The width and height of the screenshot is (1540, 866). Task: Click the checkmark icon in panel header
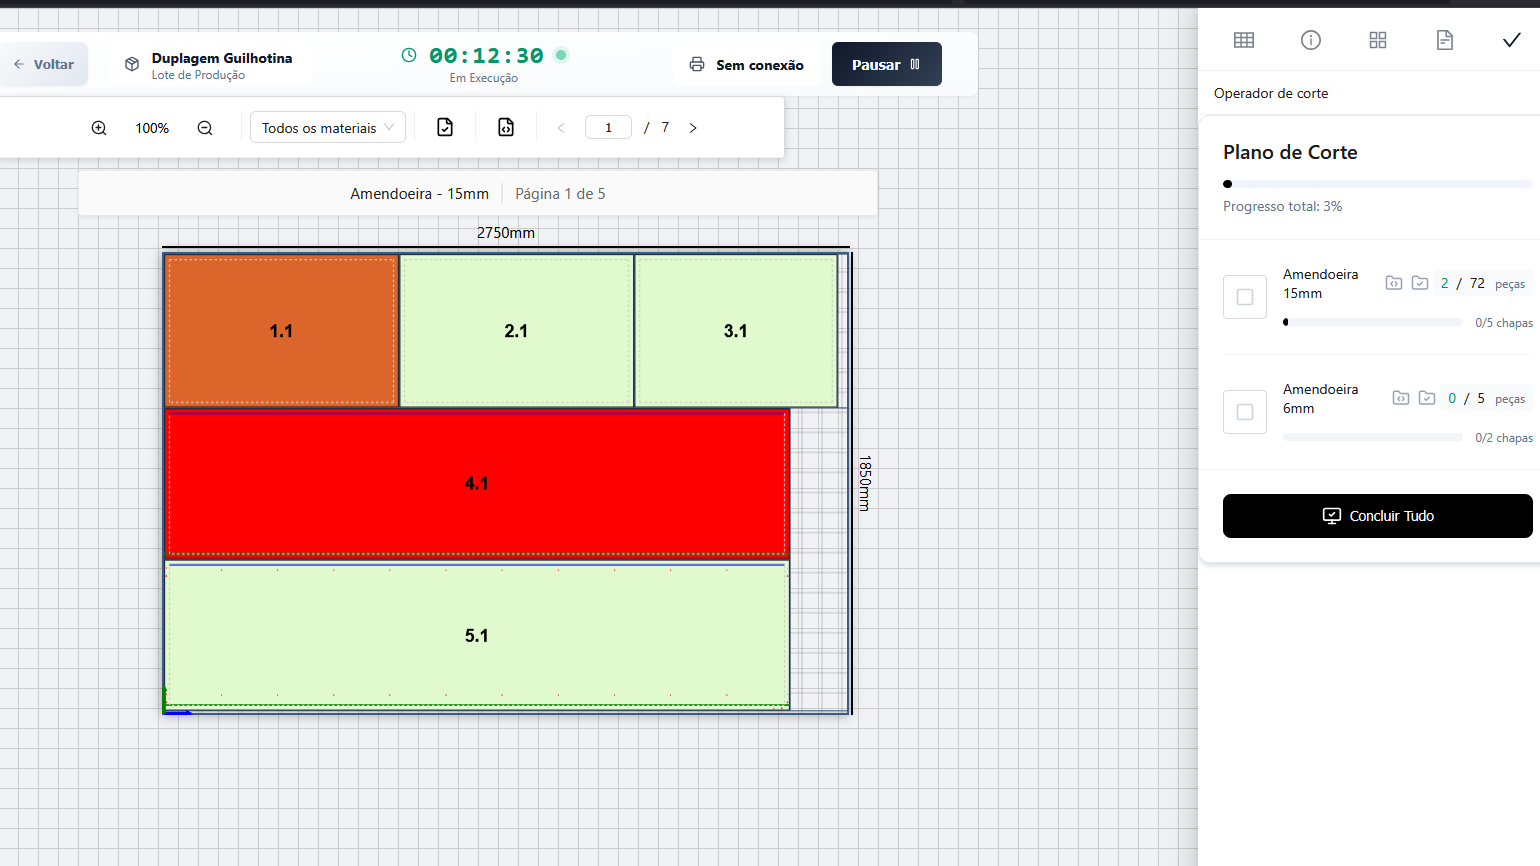(x=1511, y=40)
